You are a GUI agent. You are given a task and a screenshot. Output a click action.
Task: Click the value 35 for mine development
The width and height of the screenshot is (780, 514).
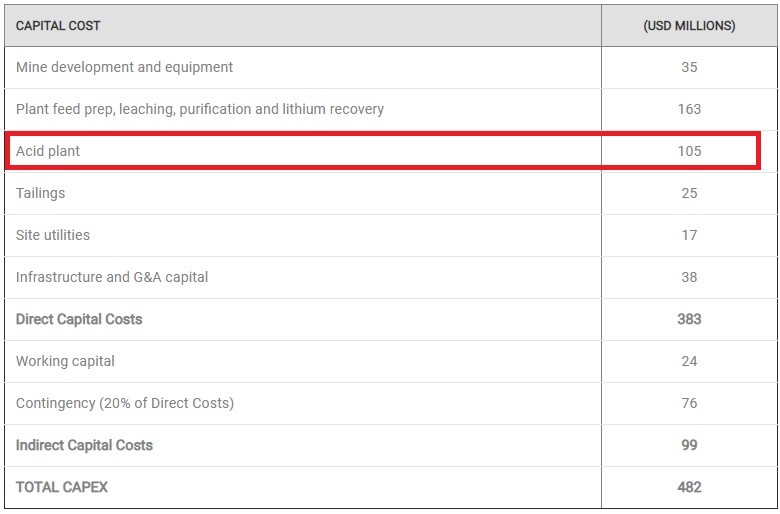[689, 67]
